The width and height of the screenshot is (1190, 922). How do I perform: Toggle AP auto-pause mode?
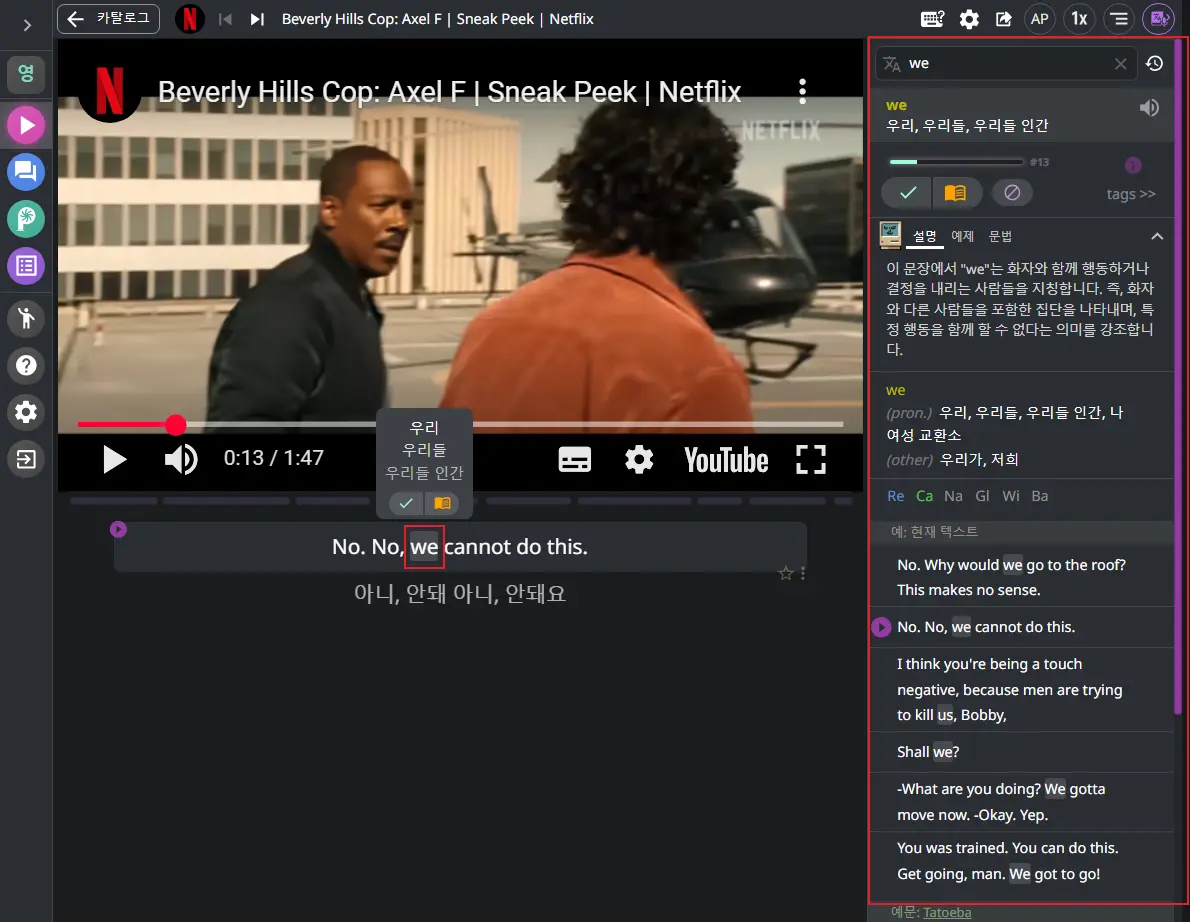pyautogui.click(x=1040, y=19)
